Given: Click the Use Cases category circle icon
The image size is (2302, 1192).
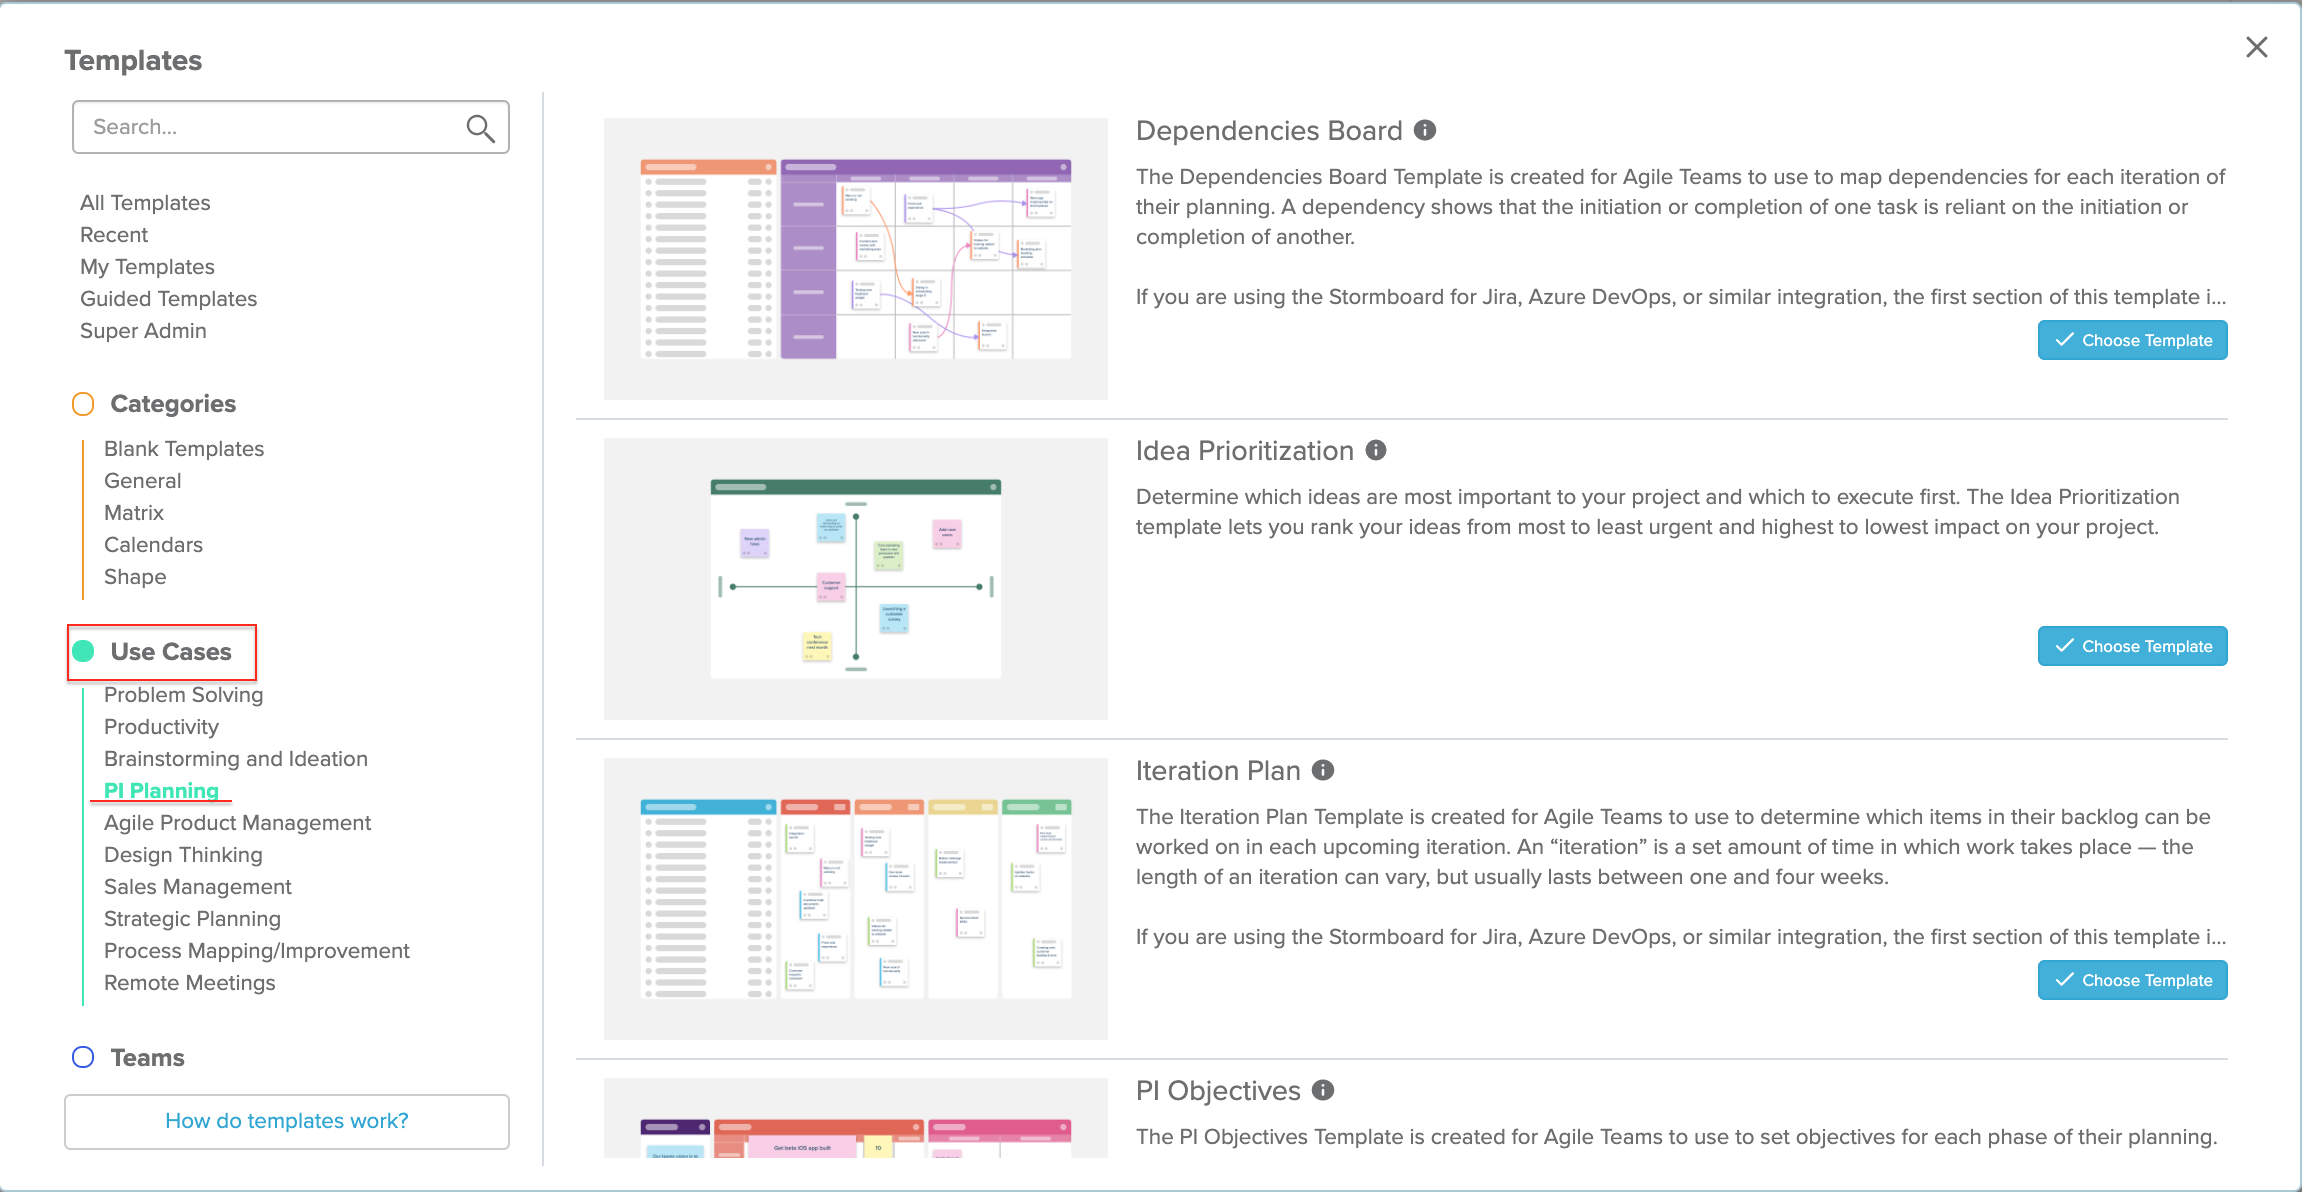Looking at the screenshot, I should (82, 651).
